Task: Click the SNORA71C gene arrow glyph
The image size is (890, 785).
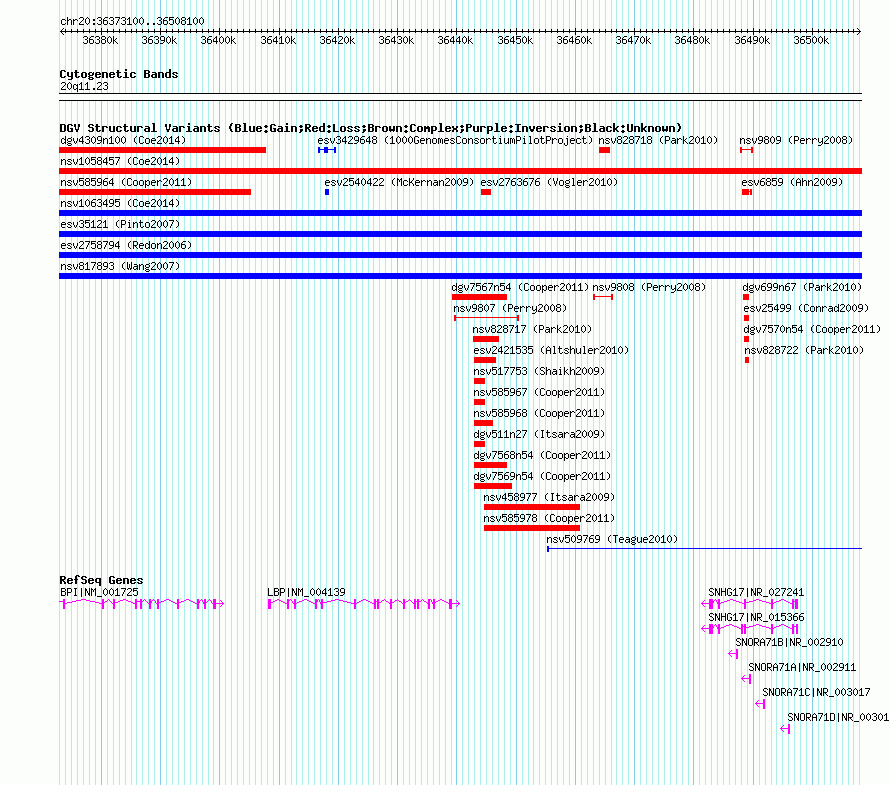Action: pyautogui.click(x=761, y=704)
